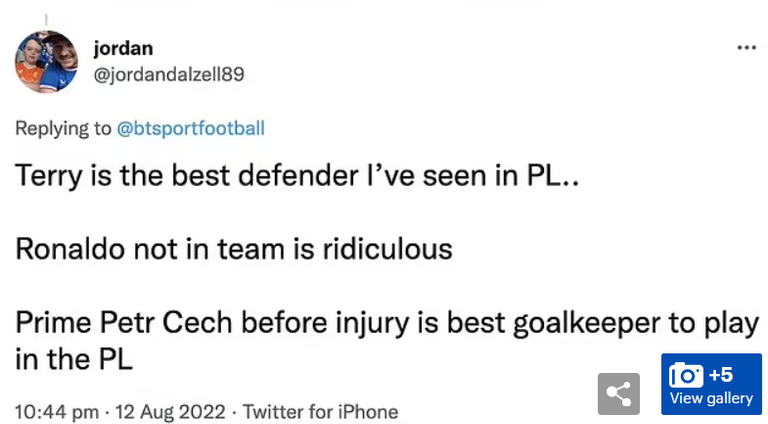The image size is (768, 424).
Task: Open the three-dot more options menu
Action: pyautogui.click(x=746, y=48)
